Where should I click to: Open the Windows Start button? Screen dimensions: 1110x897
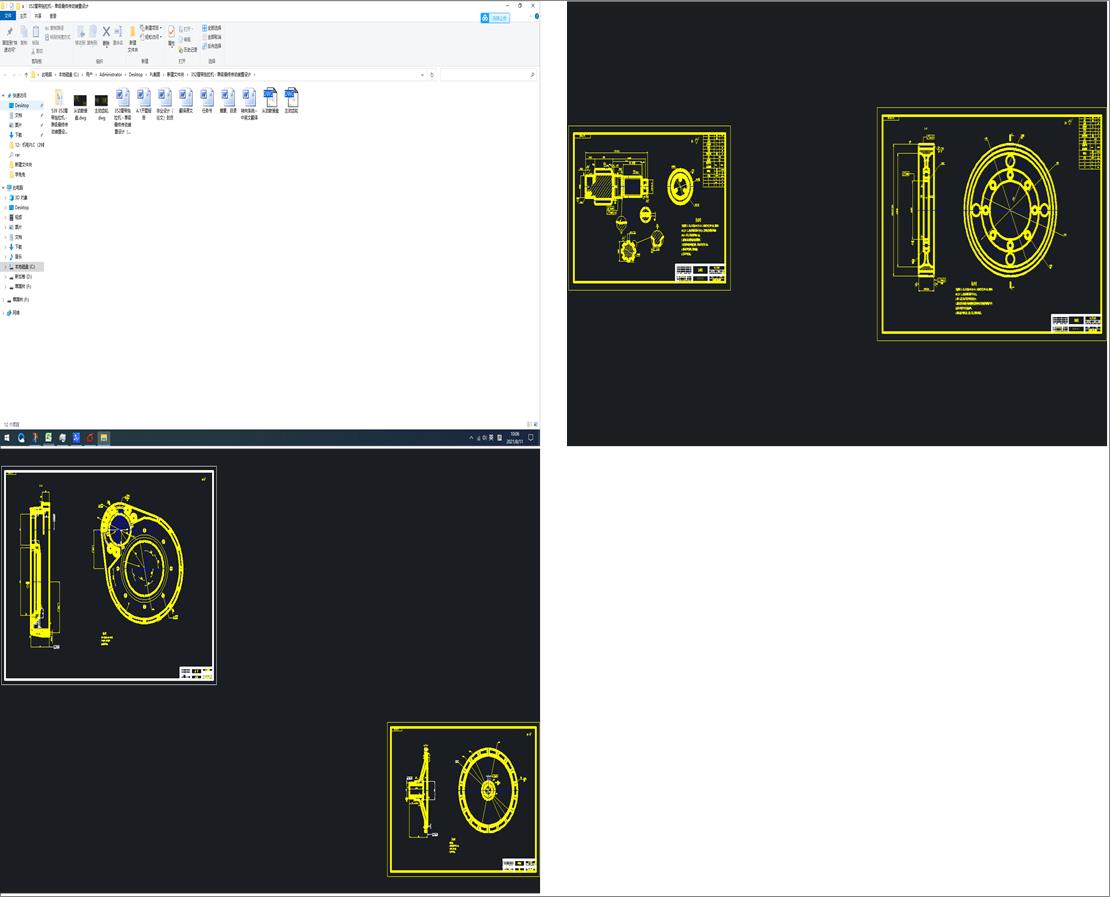click(7, 438)
